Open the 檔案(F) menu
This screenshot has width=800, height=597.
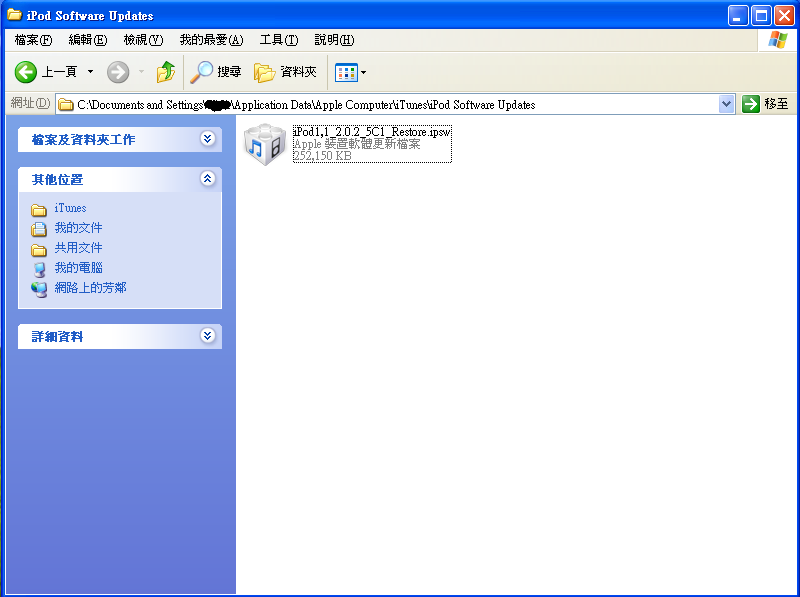click(x=33, y=40)
